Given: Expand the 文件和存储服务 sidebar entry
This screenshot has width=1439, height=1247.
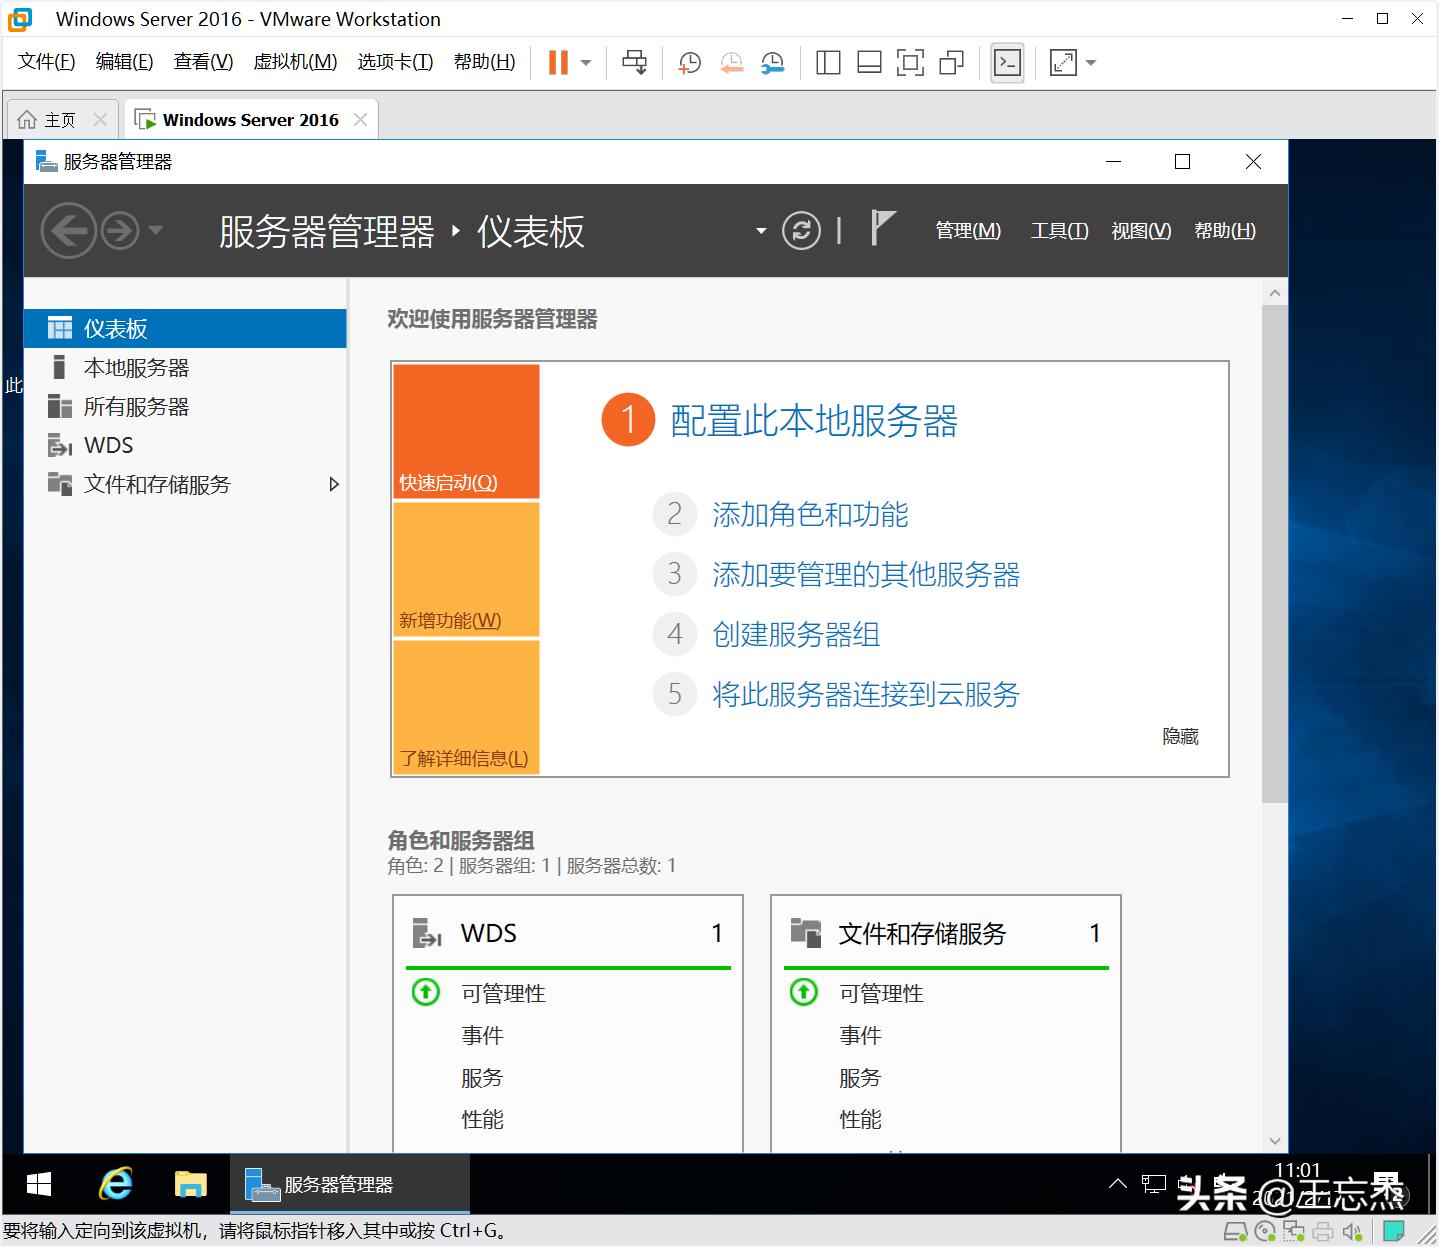Looking at the screenshot, I should [x=334, y=484].
